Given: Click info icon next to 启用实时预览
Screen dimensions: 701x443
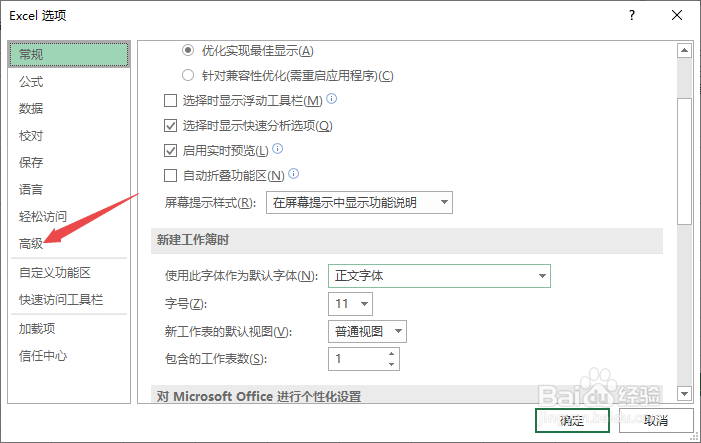Looking at the screenshot, I should (x=278, y=149).
